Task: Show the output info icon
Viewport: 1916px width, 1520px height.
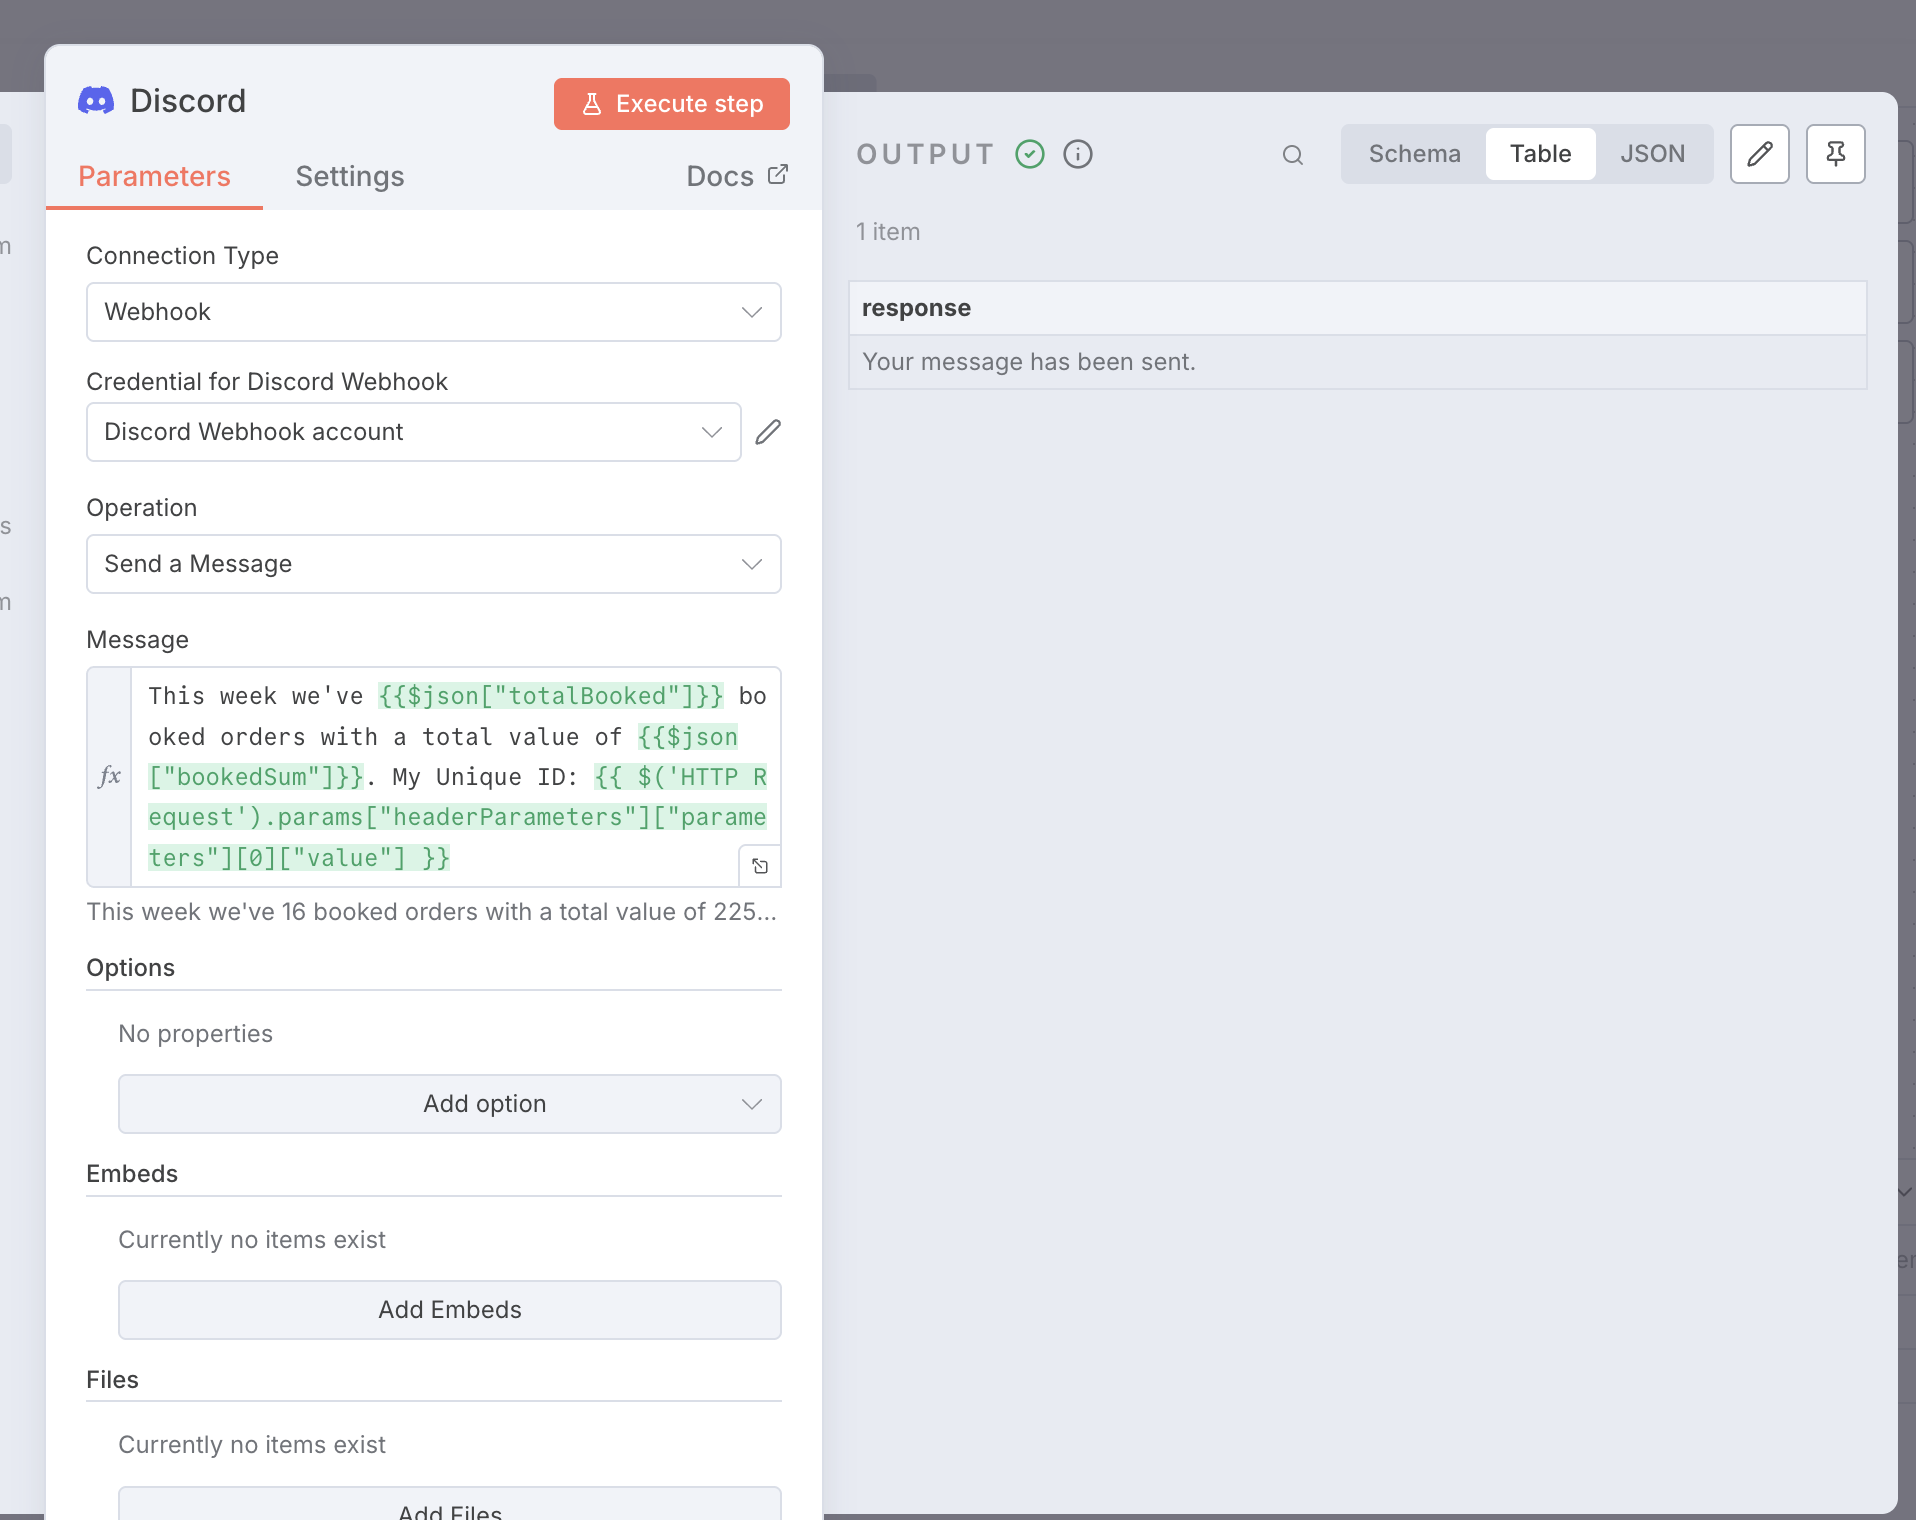Action: click(1078, 154)
